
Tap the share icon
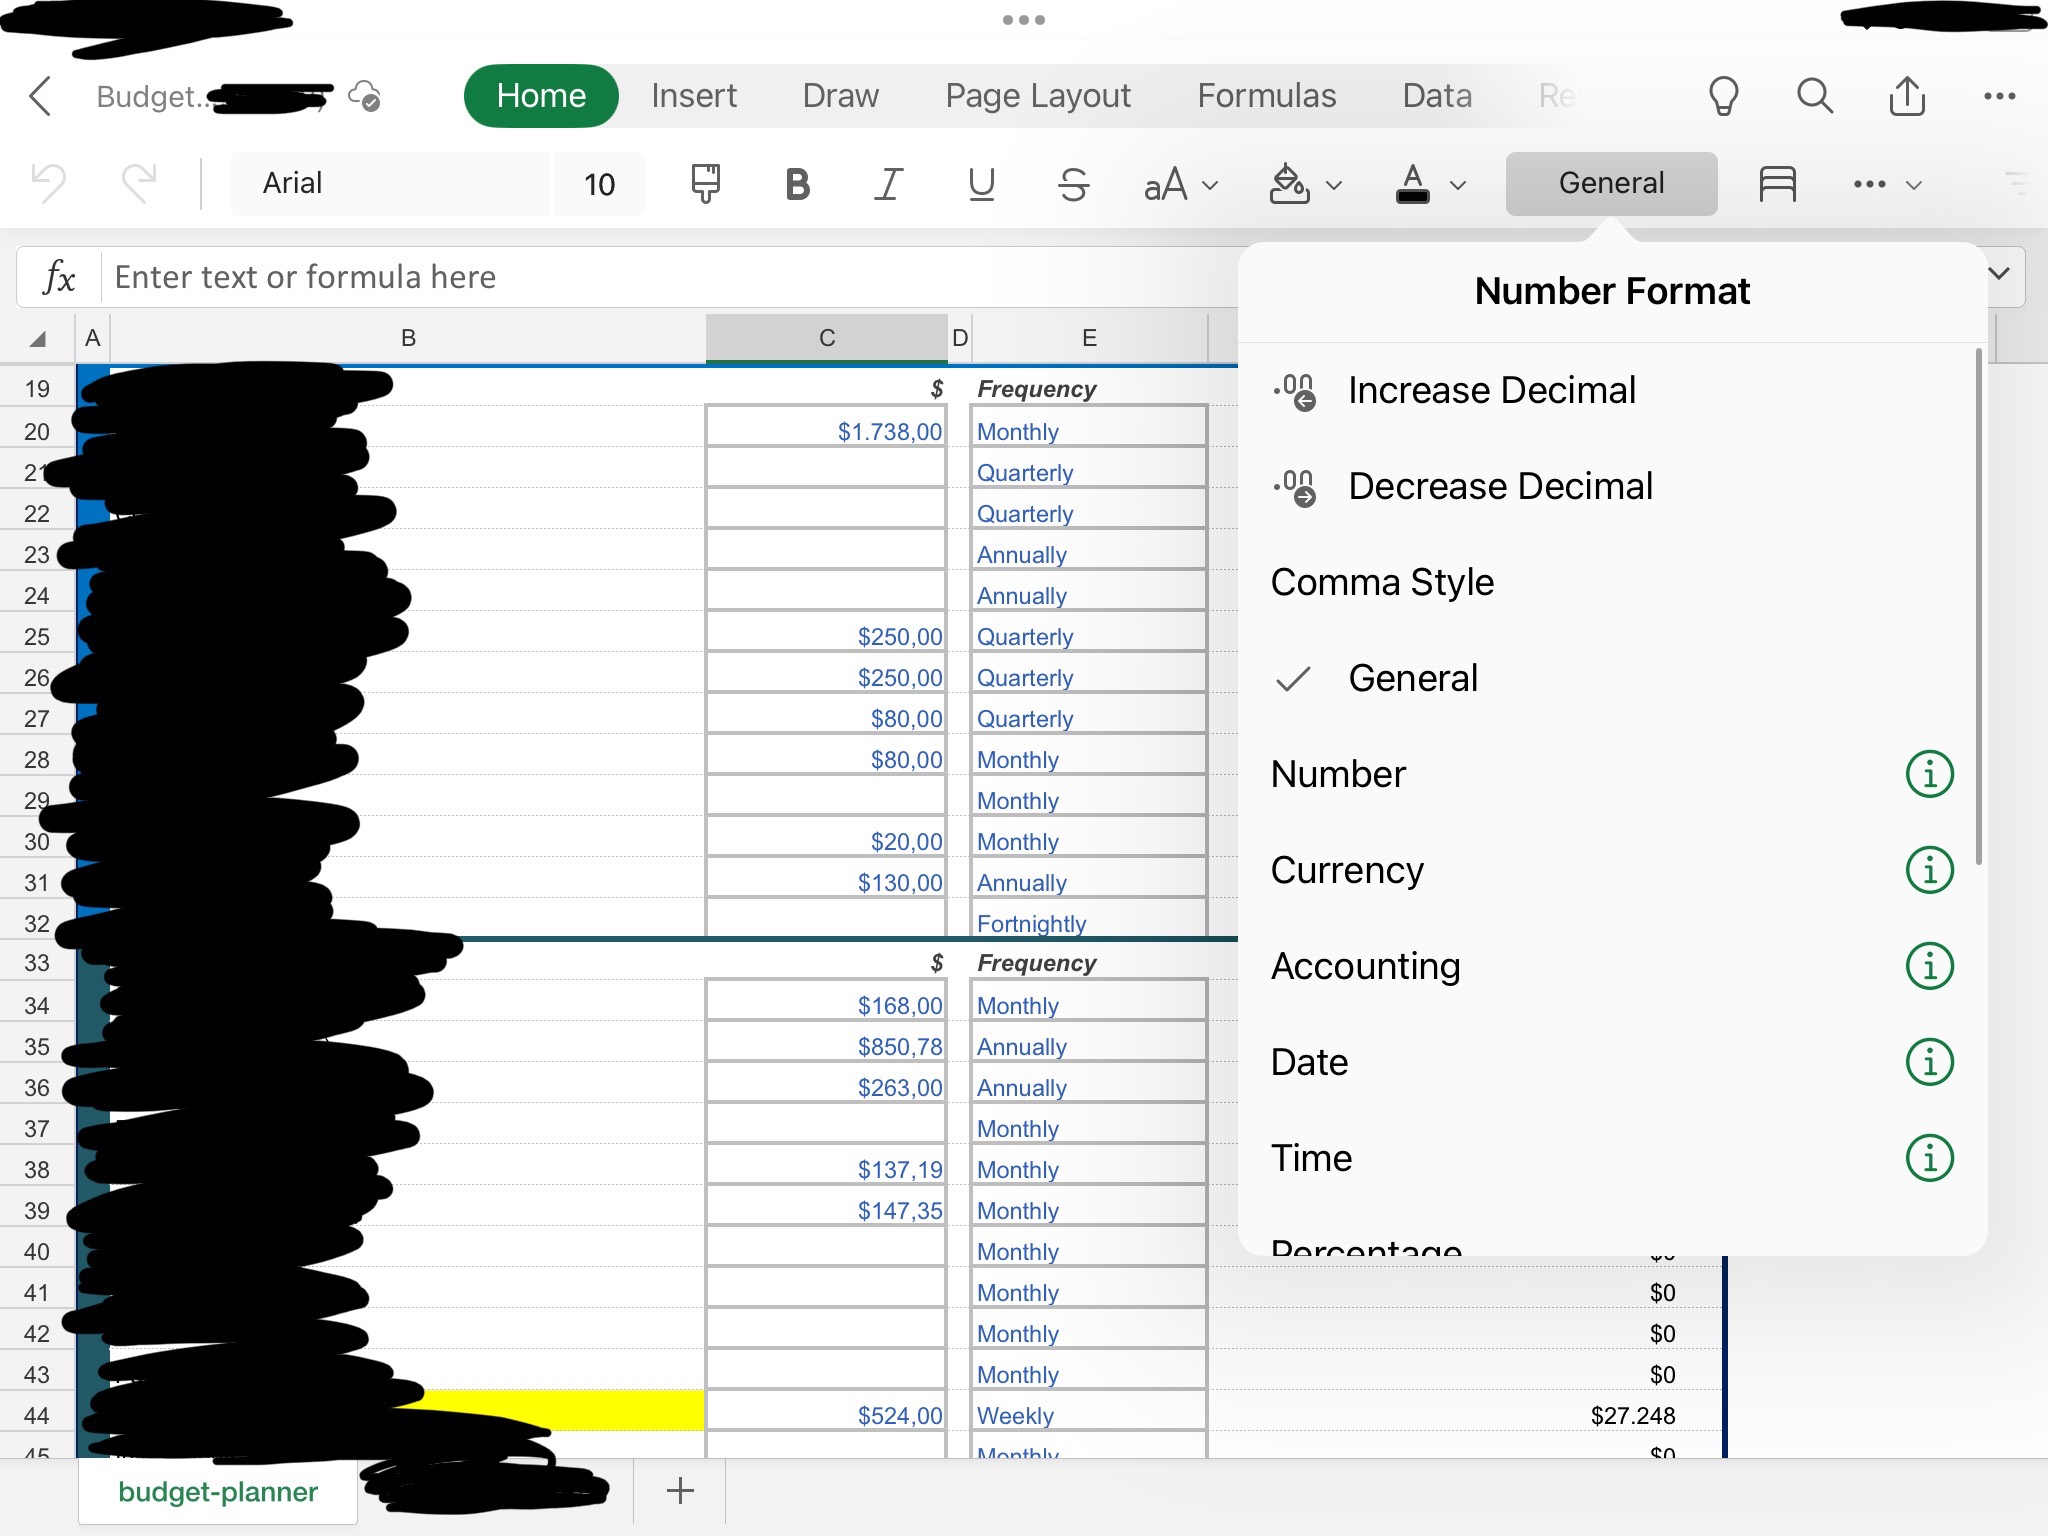click(x=1906, y=96)
